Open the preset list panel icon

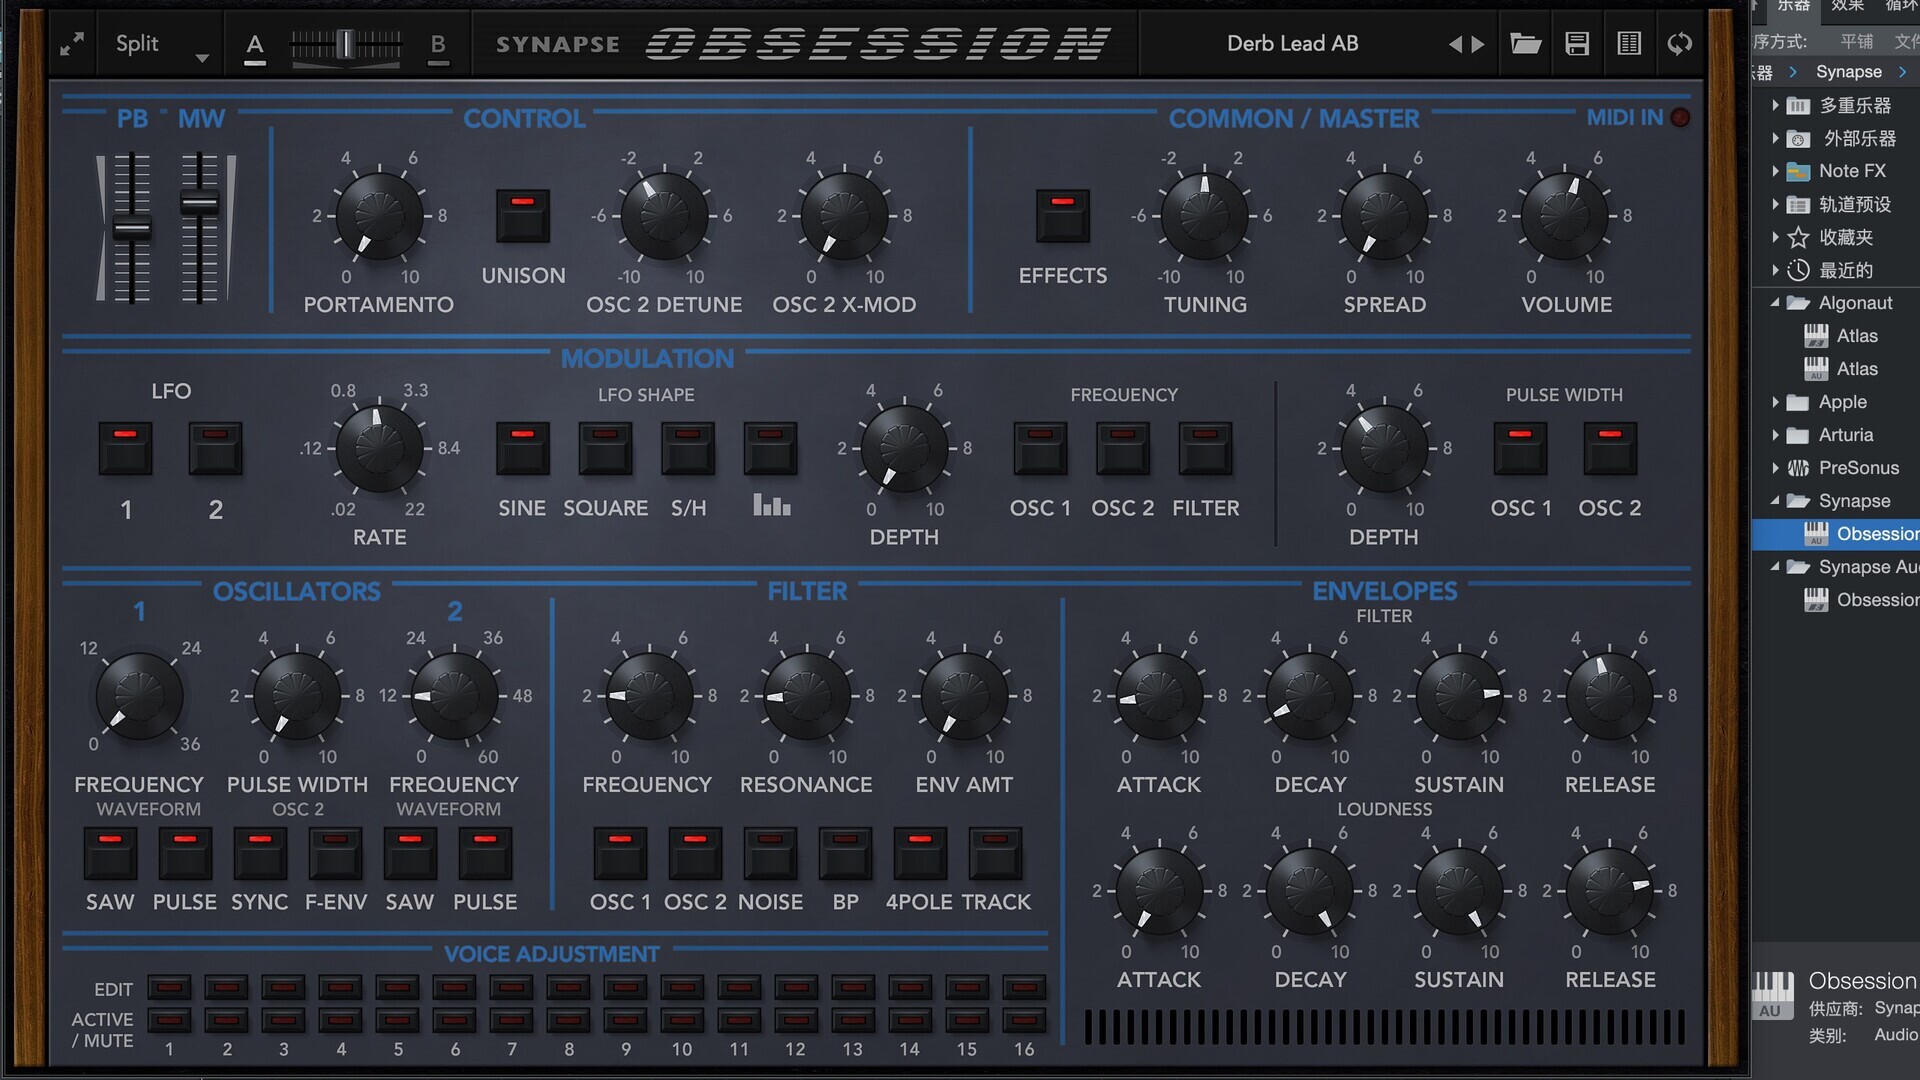pyautogui.click(x=1629, y=44)
